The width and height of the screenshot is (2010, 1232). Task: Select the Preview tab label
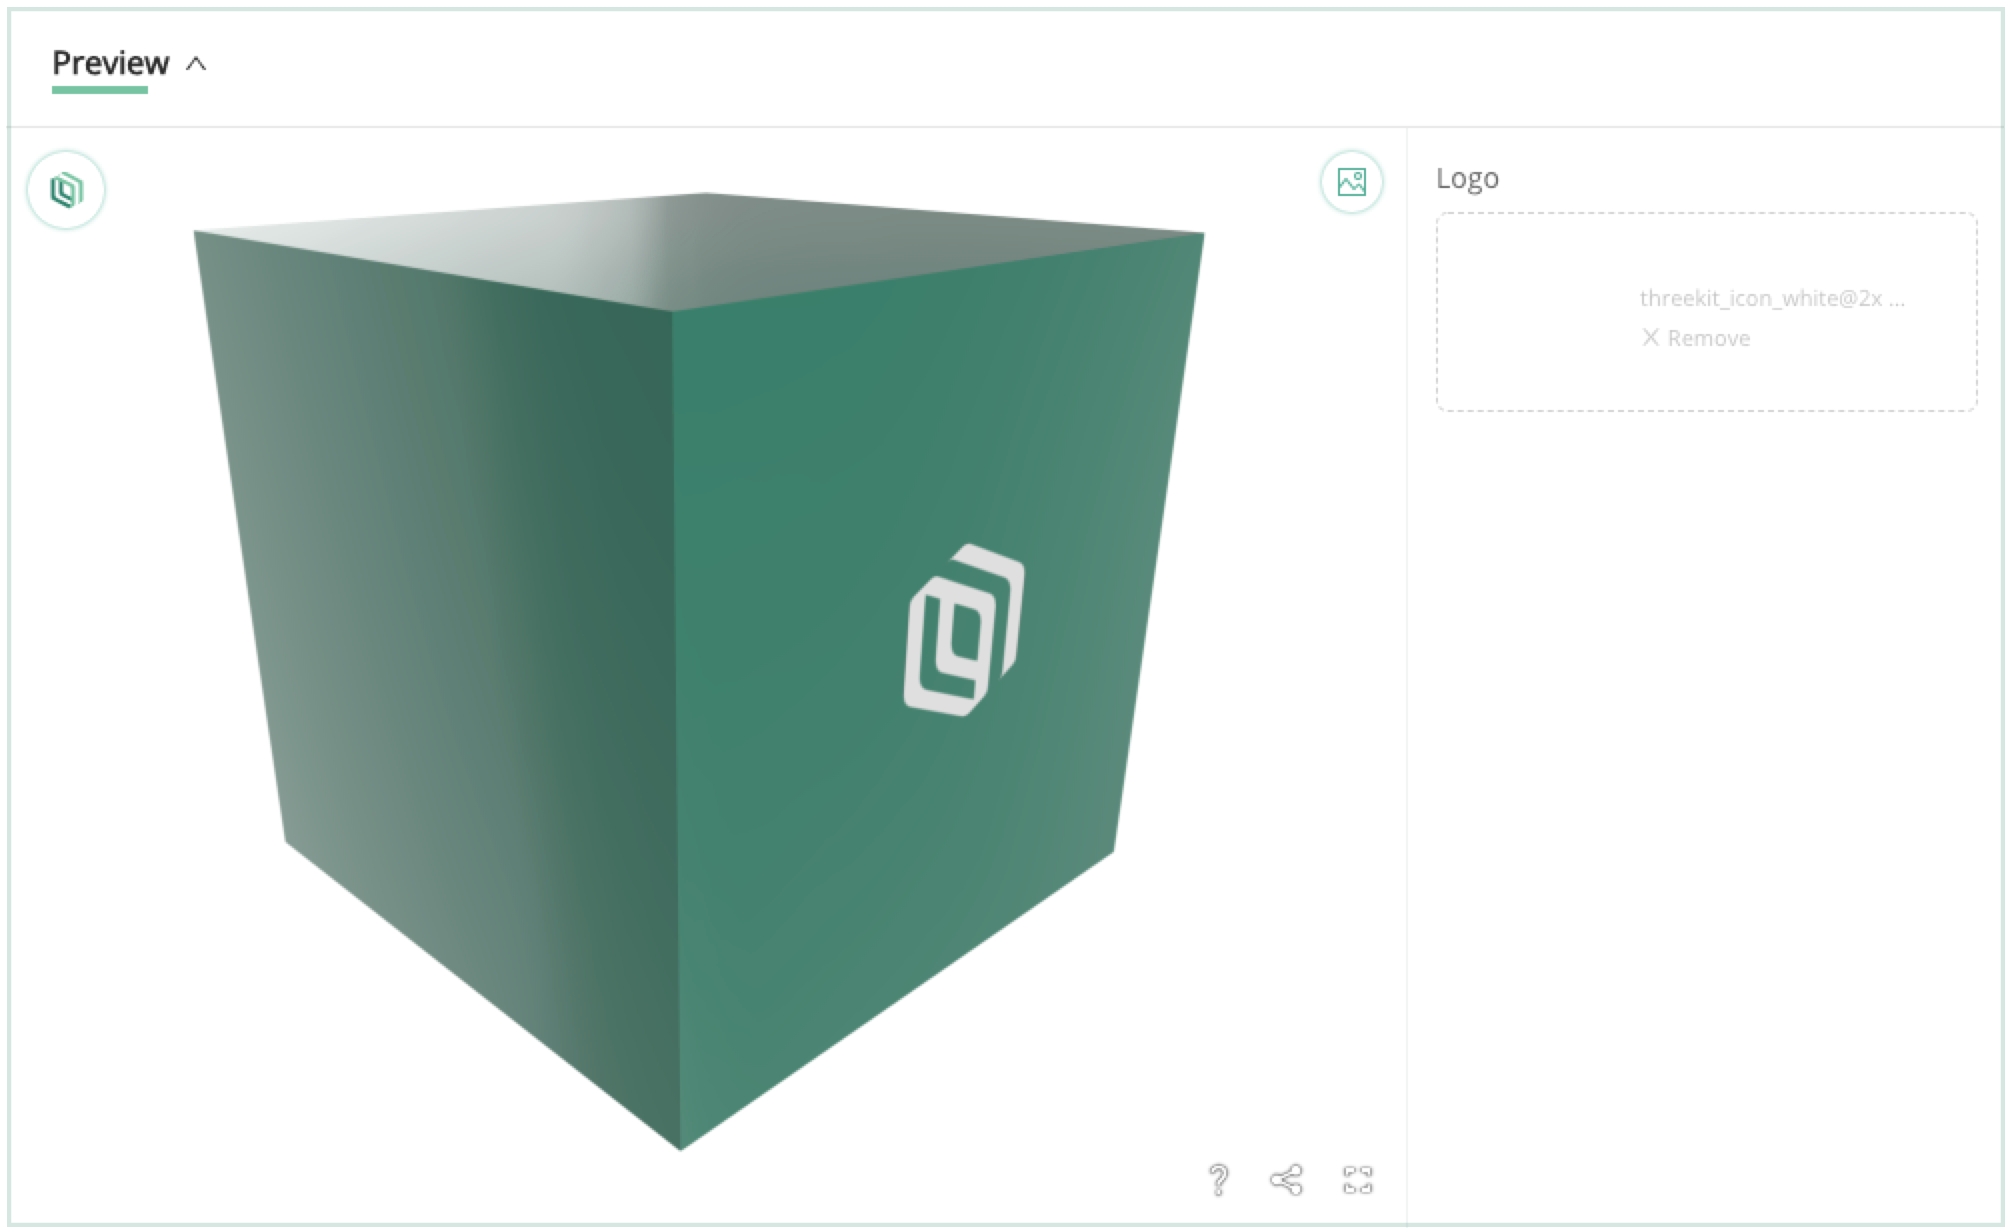pyautogui.click(x=110, y=62)
